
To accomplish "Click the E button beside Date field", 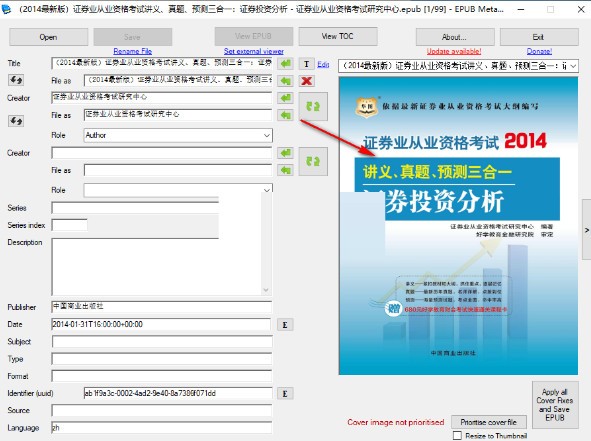I will tap(285, 325).
